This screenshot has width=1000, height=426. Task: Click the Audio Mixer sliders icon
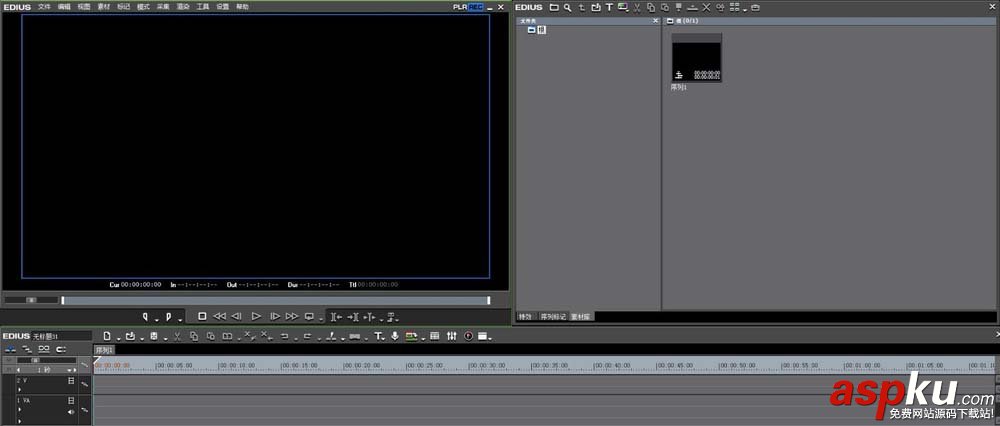[x=452, y=336]
